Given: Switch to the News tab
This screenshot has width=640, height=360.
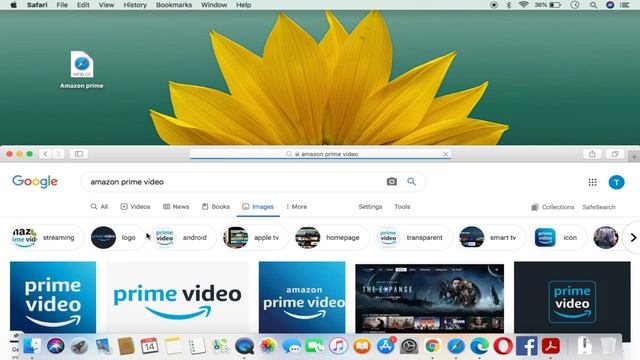Looking at the screenshot, I should 176,207.
